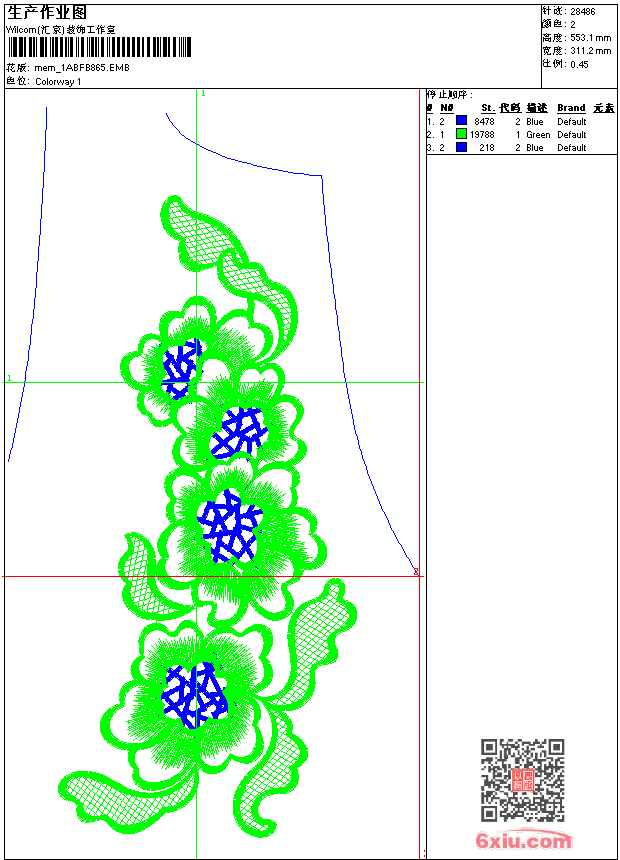Select the blue swatch in stop row 3

461,147
